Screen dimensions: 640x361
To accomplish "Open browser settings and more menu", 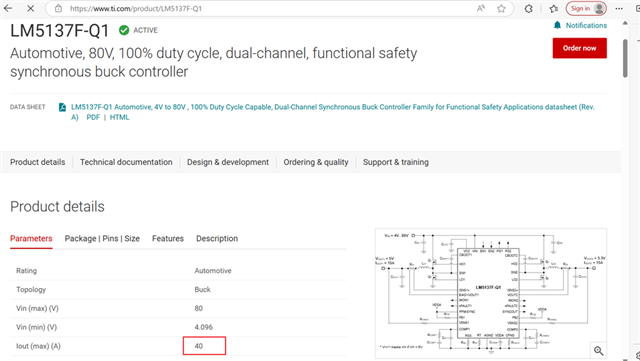I will coord(619,8).
